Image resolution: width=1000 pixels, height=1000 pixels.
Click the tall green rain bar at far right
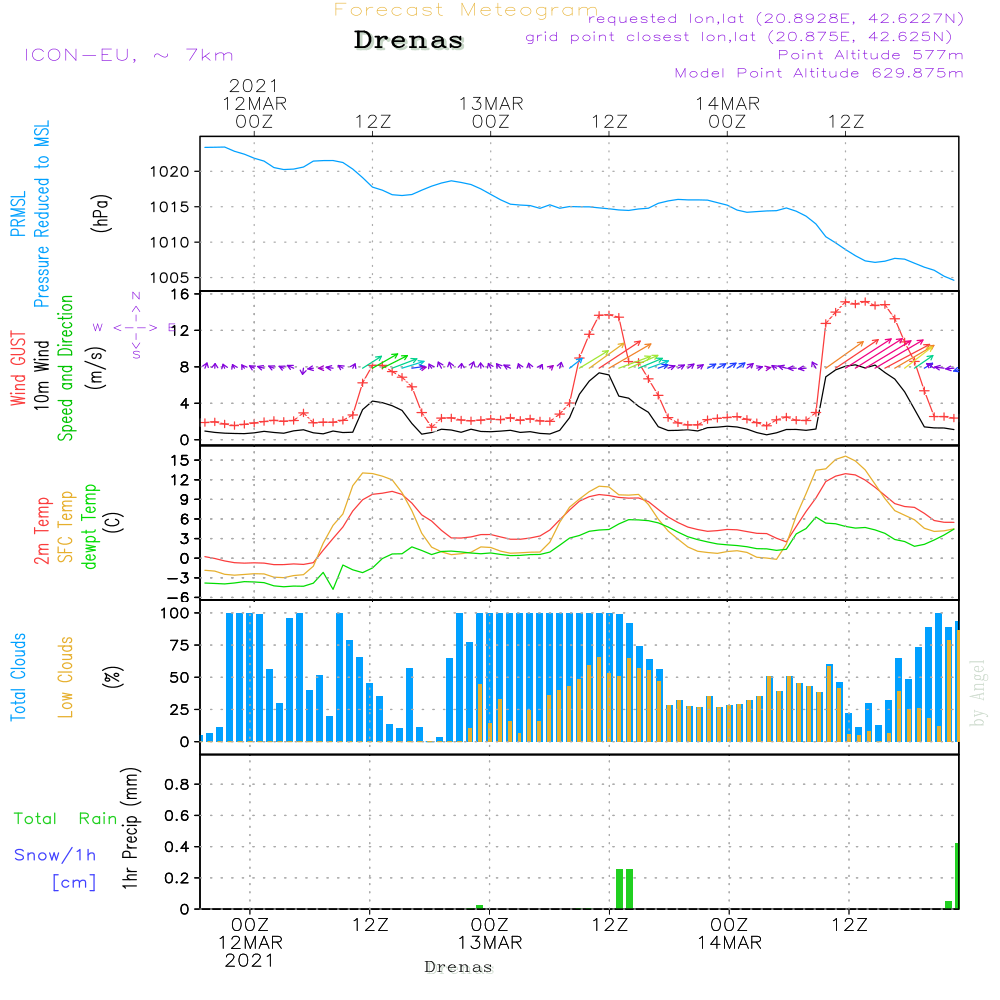[957, 876]
